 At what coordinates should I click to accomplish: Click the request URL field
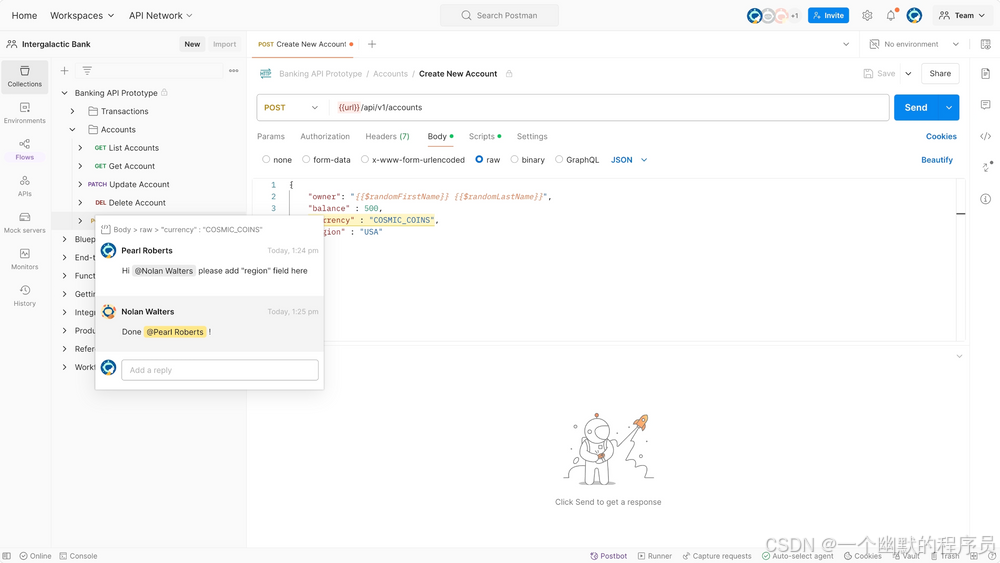(x=610, y=108)
